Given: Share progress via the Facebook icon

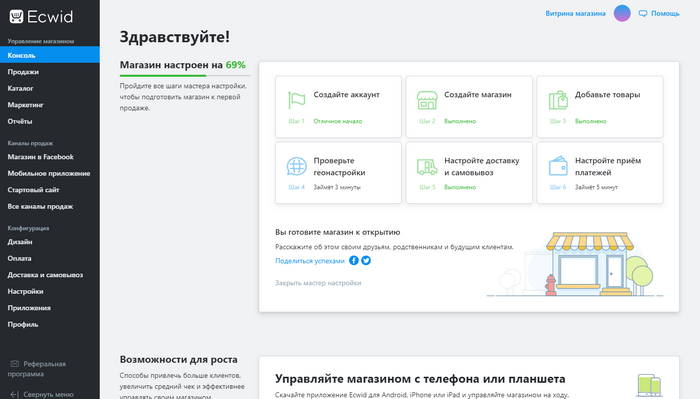Looking at the screenshot, I should coord(354,260).
